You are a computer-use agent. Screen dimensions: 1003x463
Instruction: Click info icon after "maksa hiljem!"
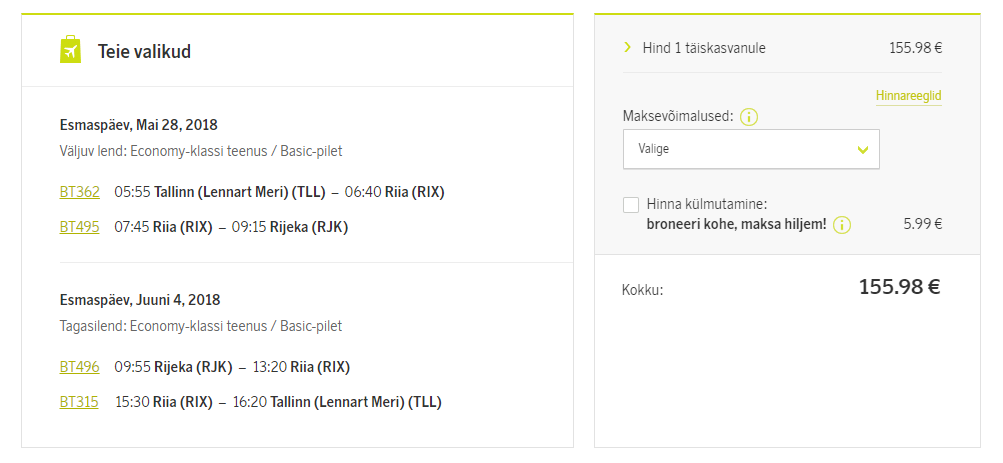pos(842,224)
